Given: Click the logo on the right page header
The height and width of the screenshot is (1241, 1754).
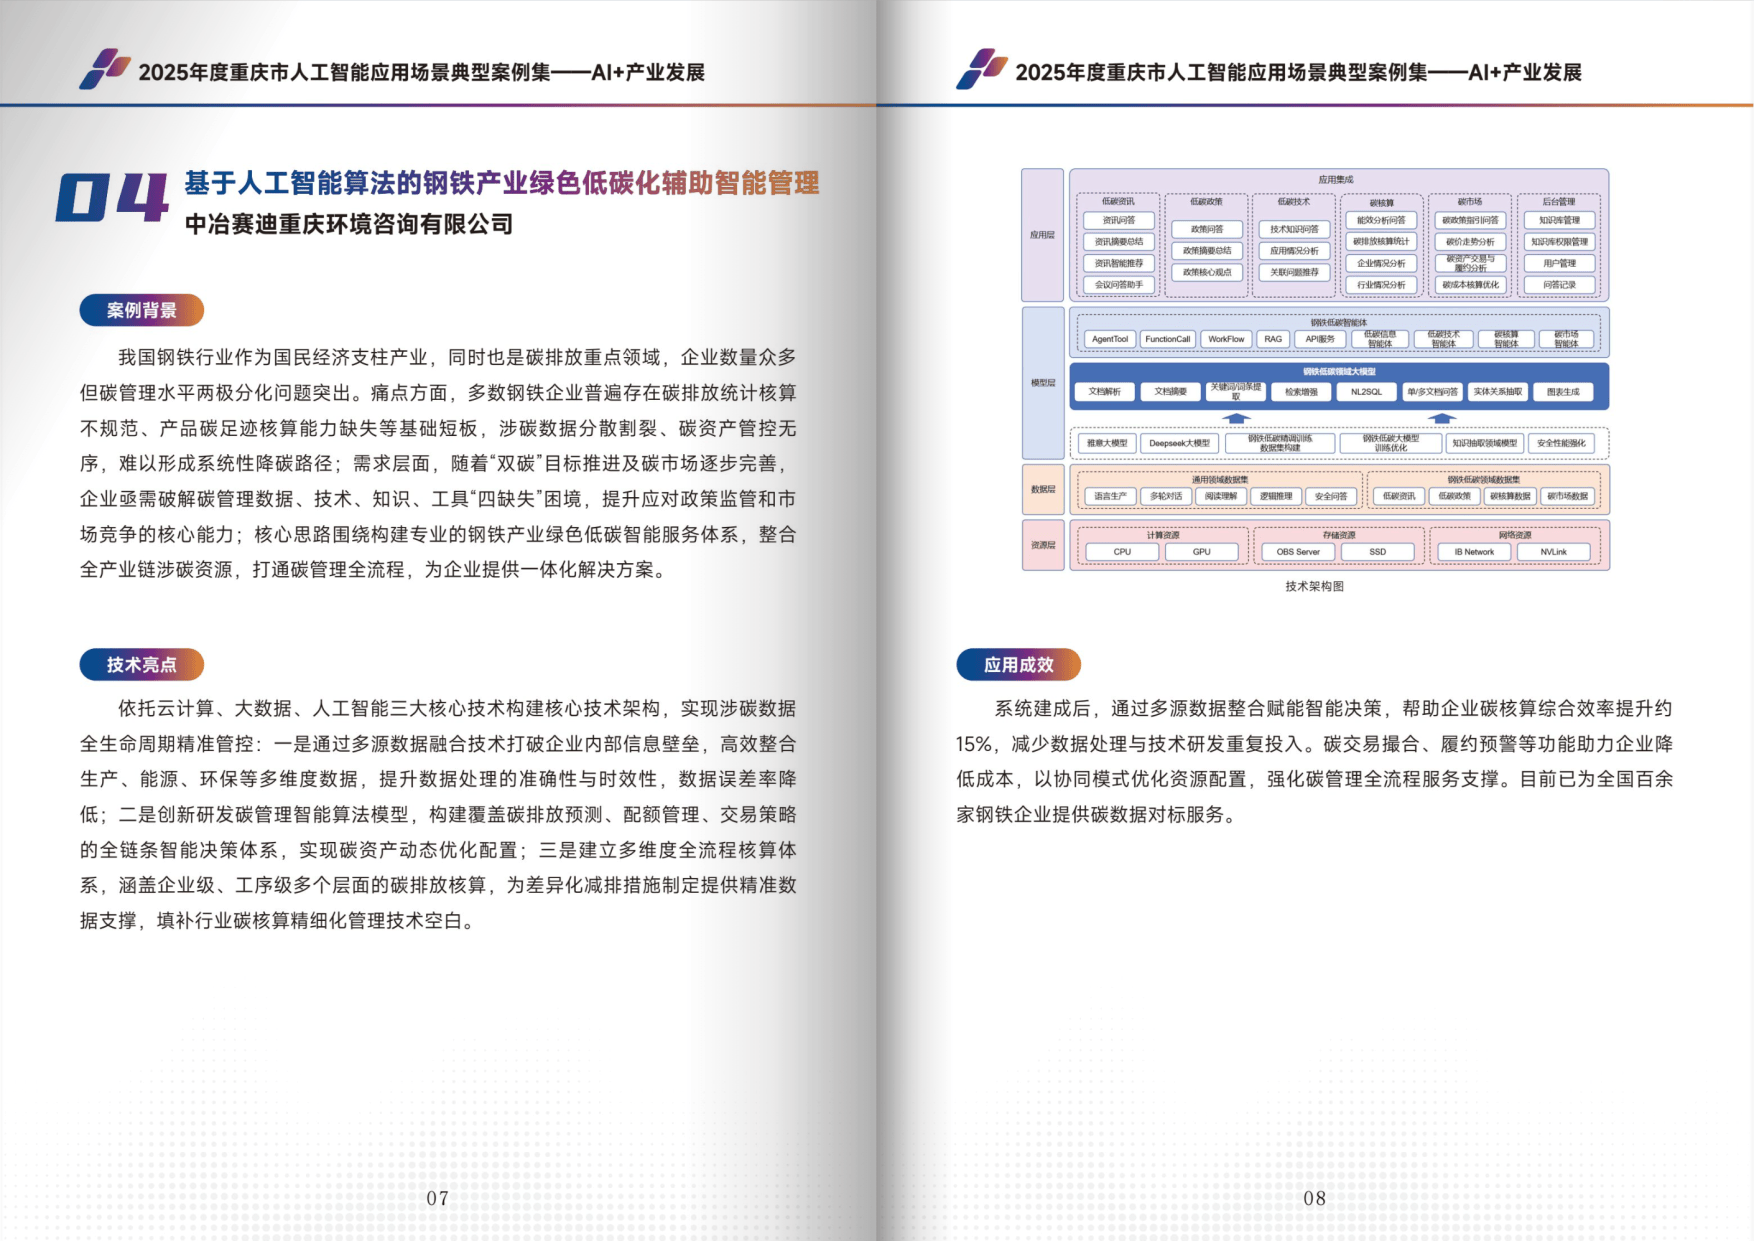Looking at the screenshot, I should (x=981, y=69).
